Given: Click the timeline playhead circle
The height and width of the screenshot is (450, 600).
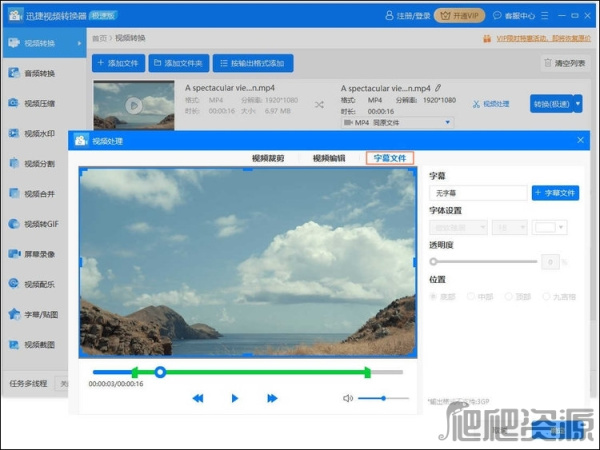Looking at the screenshot, I should (x=160, y=372).
